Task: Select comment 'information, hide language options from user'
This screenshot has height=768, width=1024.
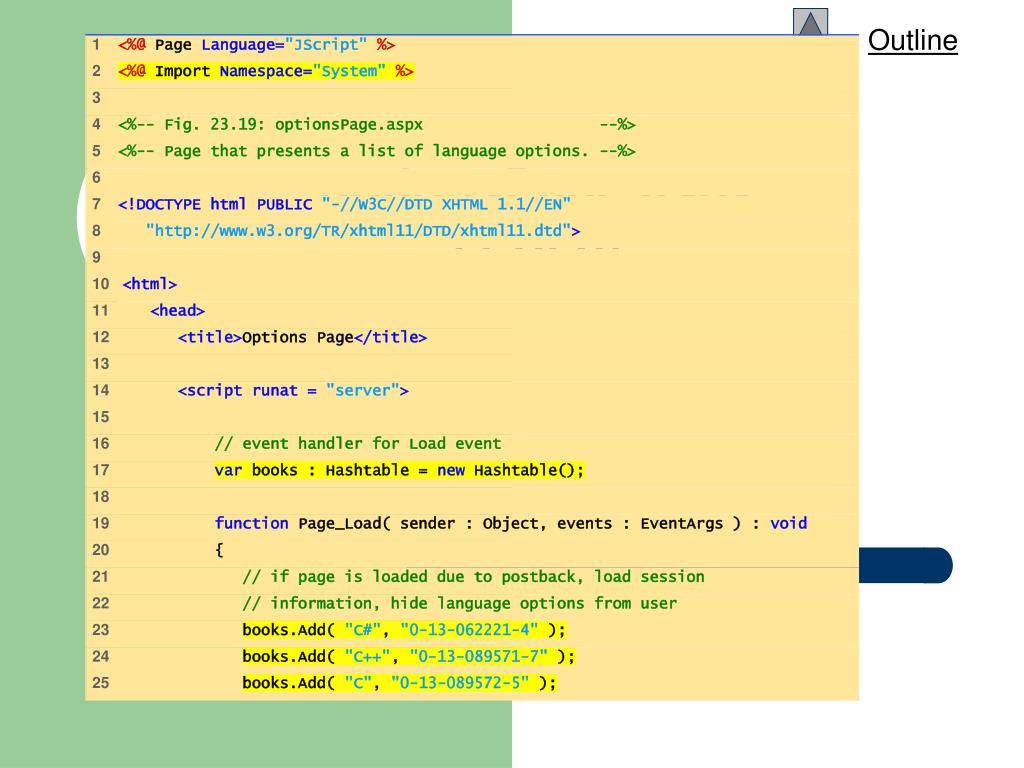Action: 460,603
